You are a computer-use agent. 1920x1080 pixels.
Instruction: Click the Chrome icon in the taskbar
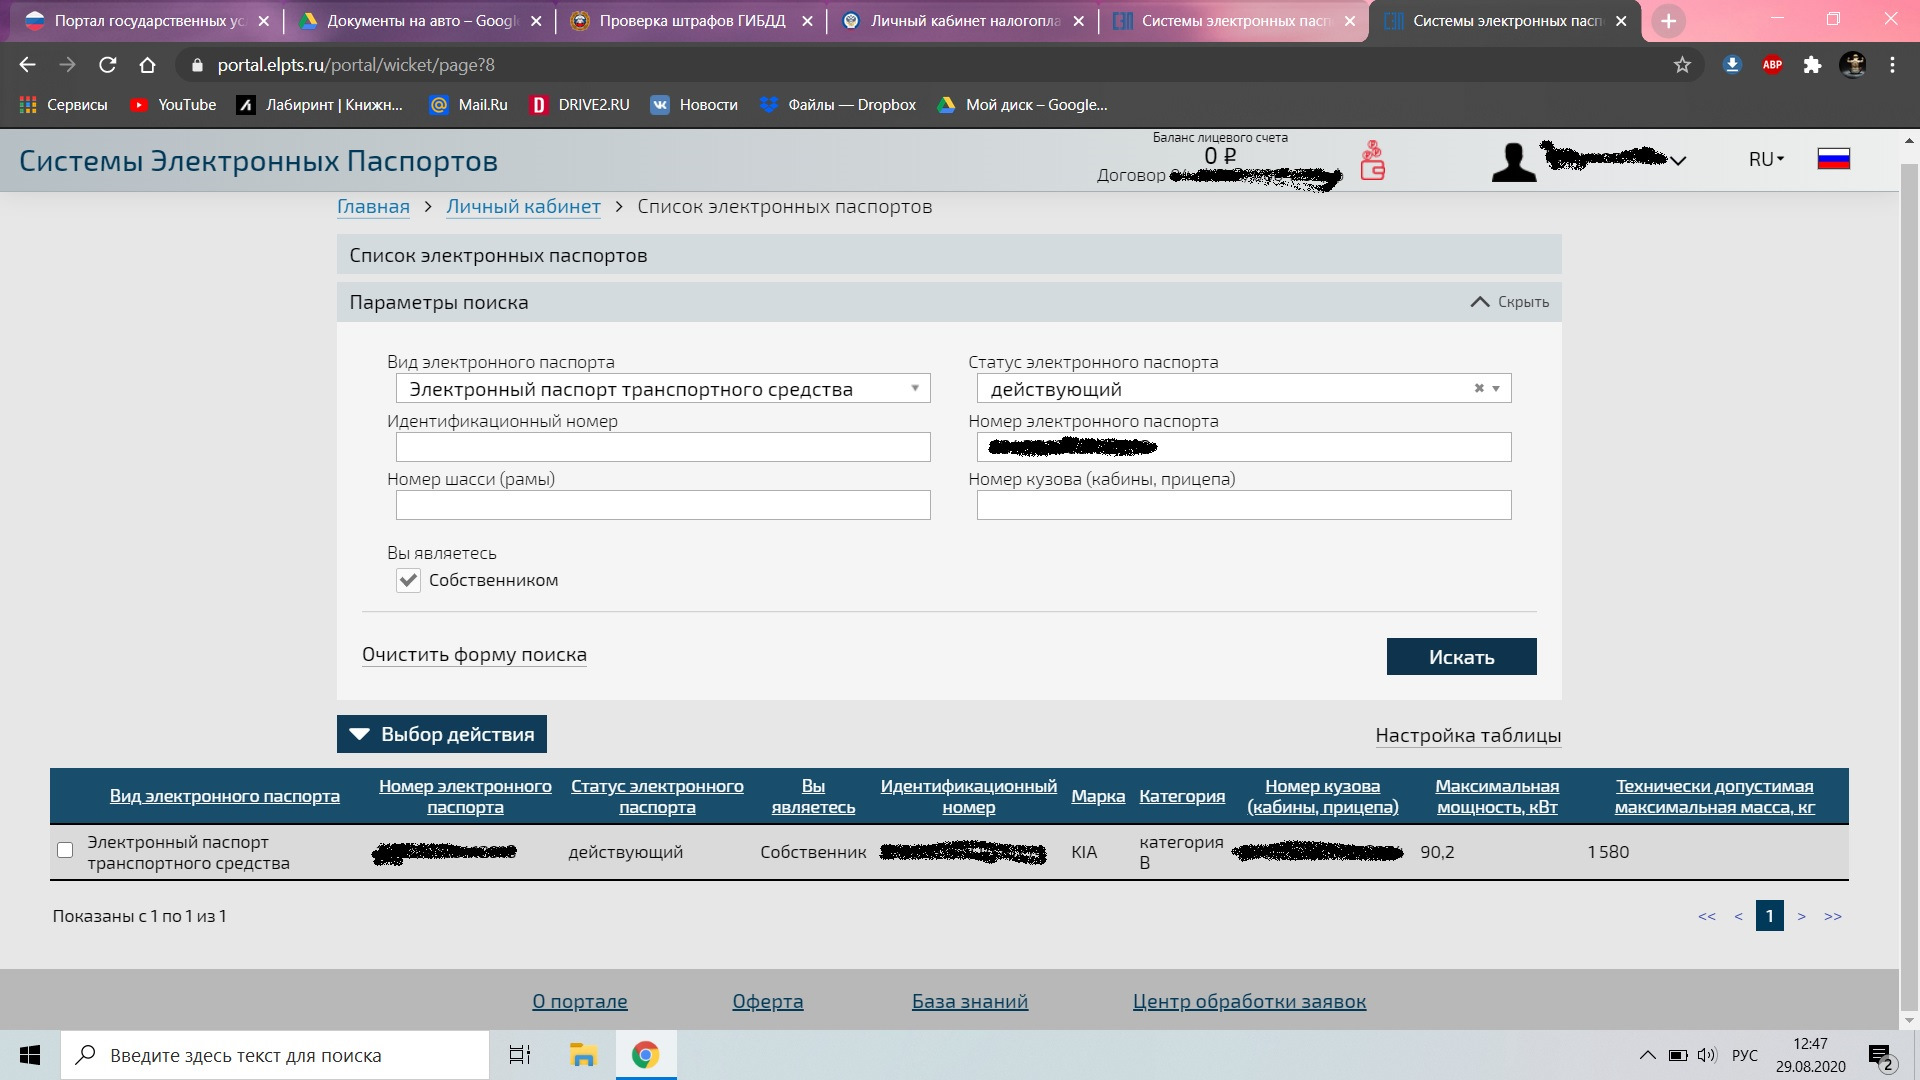tap(645, 1055)
